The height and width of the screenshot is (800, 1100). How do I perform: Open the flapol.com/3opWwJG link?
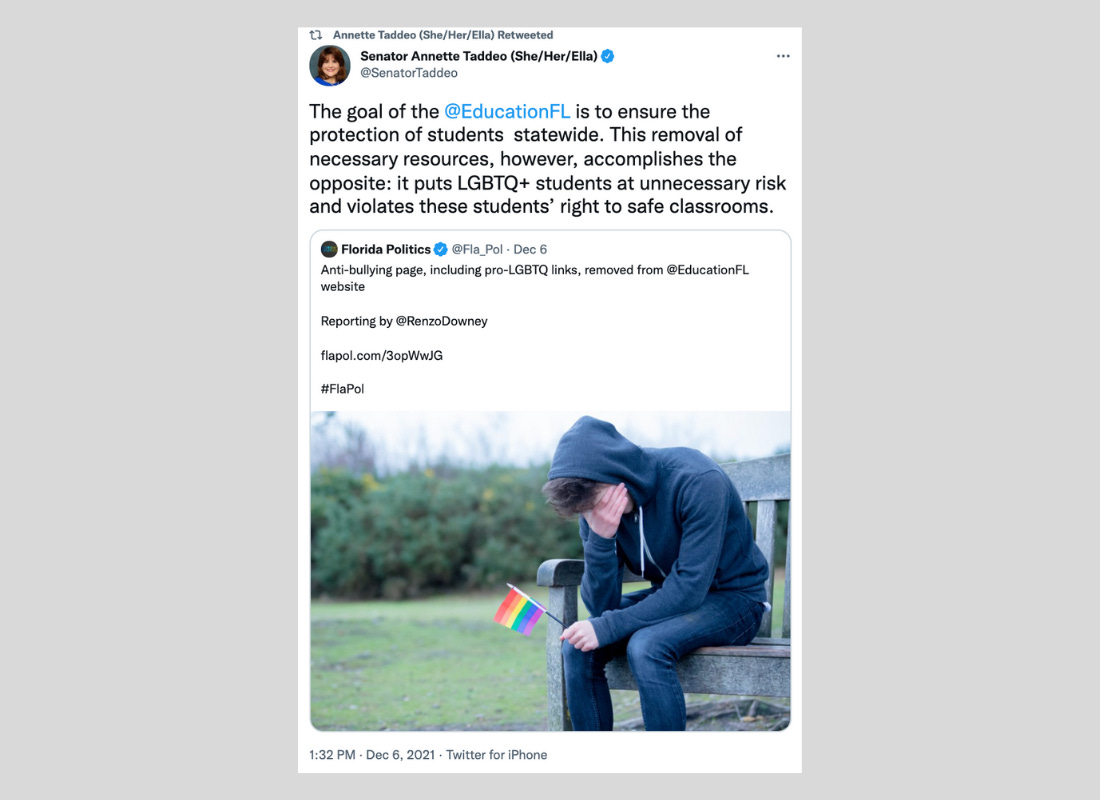[x=382, y=356]
